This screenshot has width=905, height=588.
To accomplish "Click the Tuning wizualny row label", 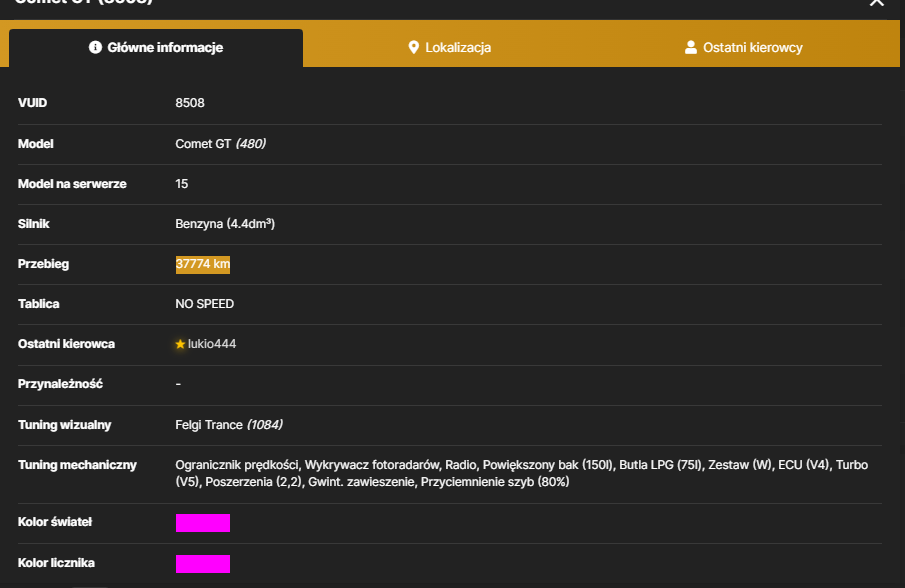I will pyautogui.click(x=64, y=425).
